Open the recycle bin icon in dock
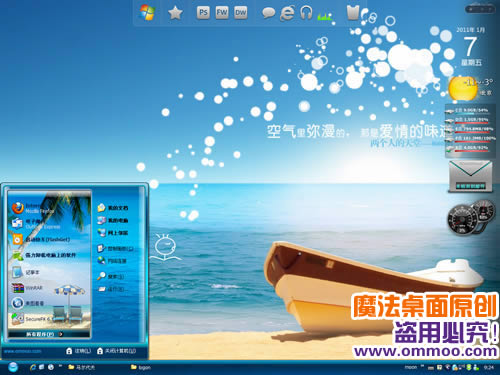Image resolution: width=500 pixels, height=375 pixels. [353, 13]
